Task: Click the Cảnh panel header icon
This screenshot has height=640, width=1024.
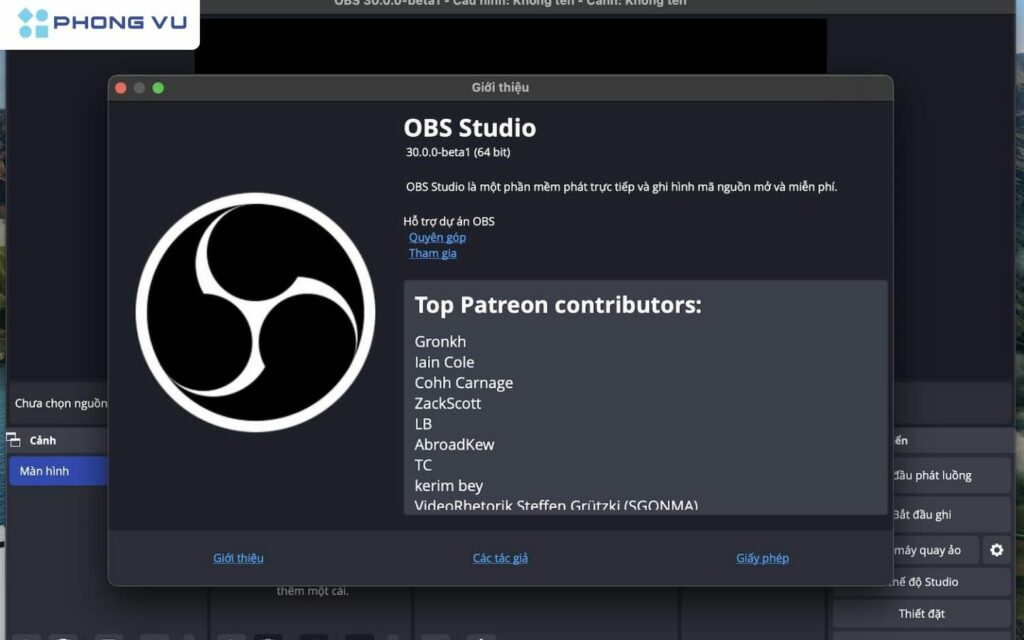Action: 14,439
